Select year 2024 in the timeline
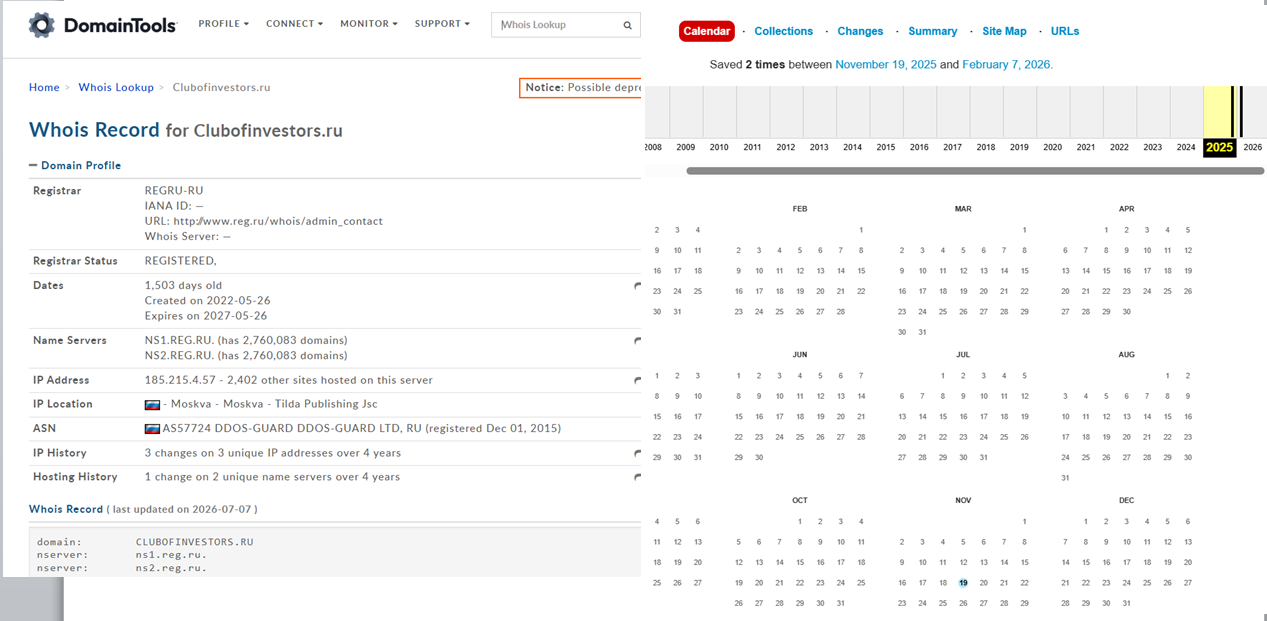The width and height of the screenshot is (1267, 621). (1186, 148)
